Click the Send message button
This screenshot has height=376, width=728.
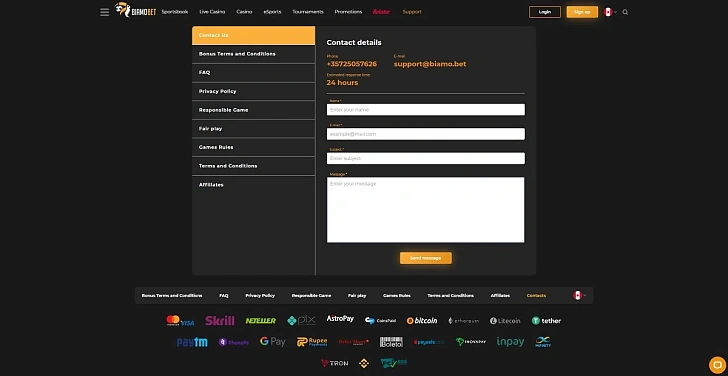[x=426, y=258]
